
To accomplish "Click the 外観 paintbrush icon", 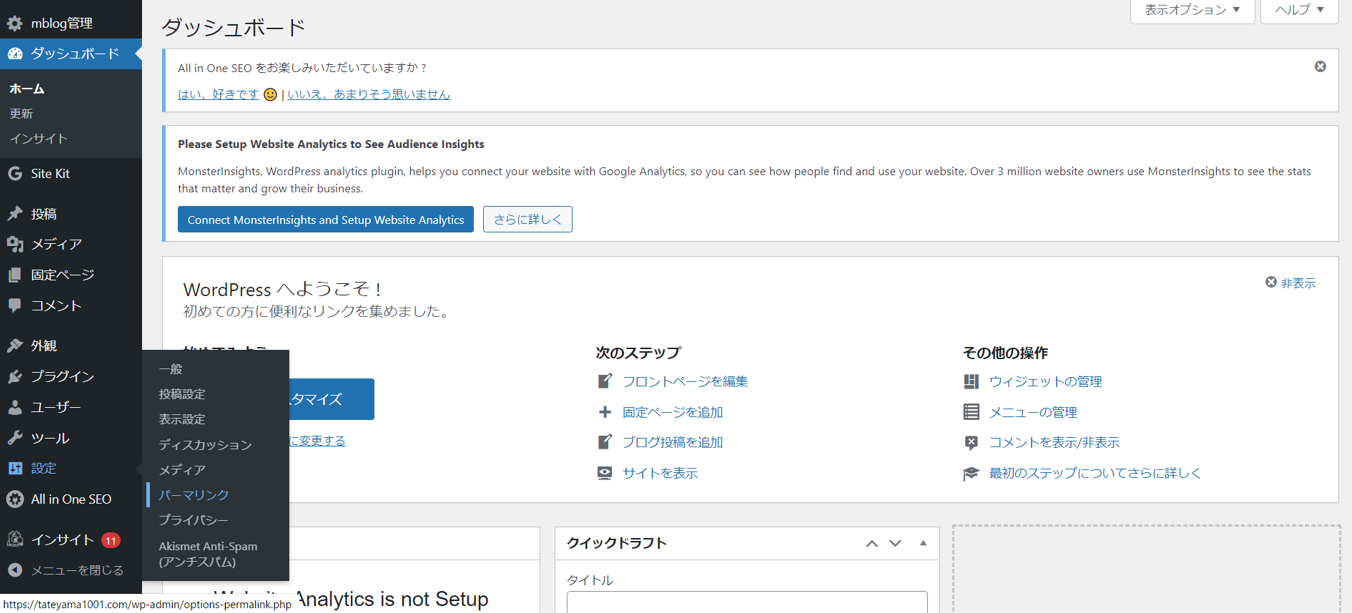I will coord(15,346).
